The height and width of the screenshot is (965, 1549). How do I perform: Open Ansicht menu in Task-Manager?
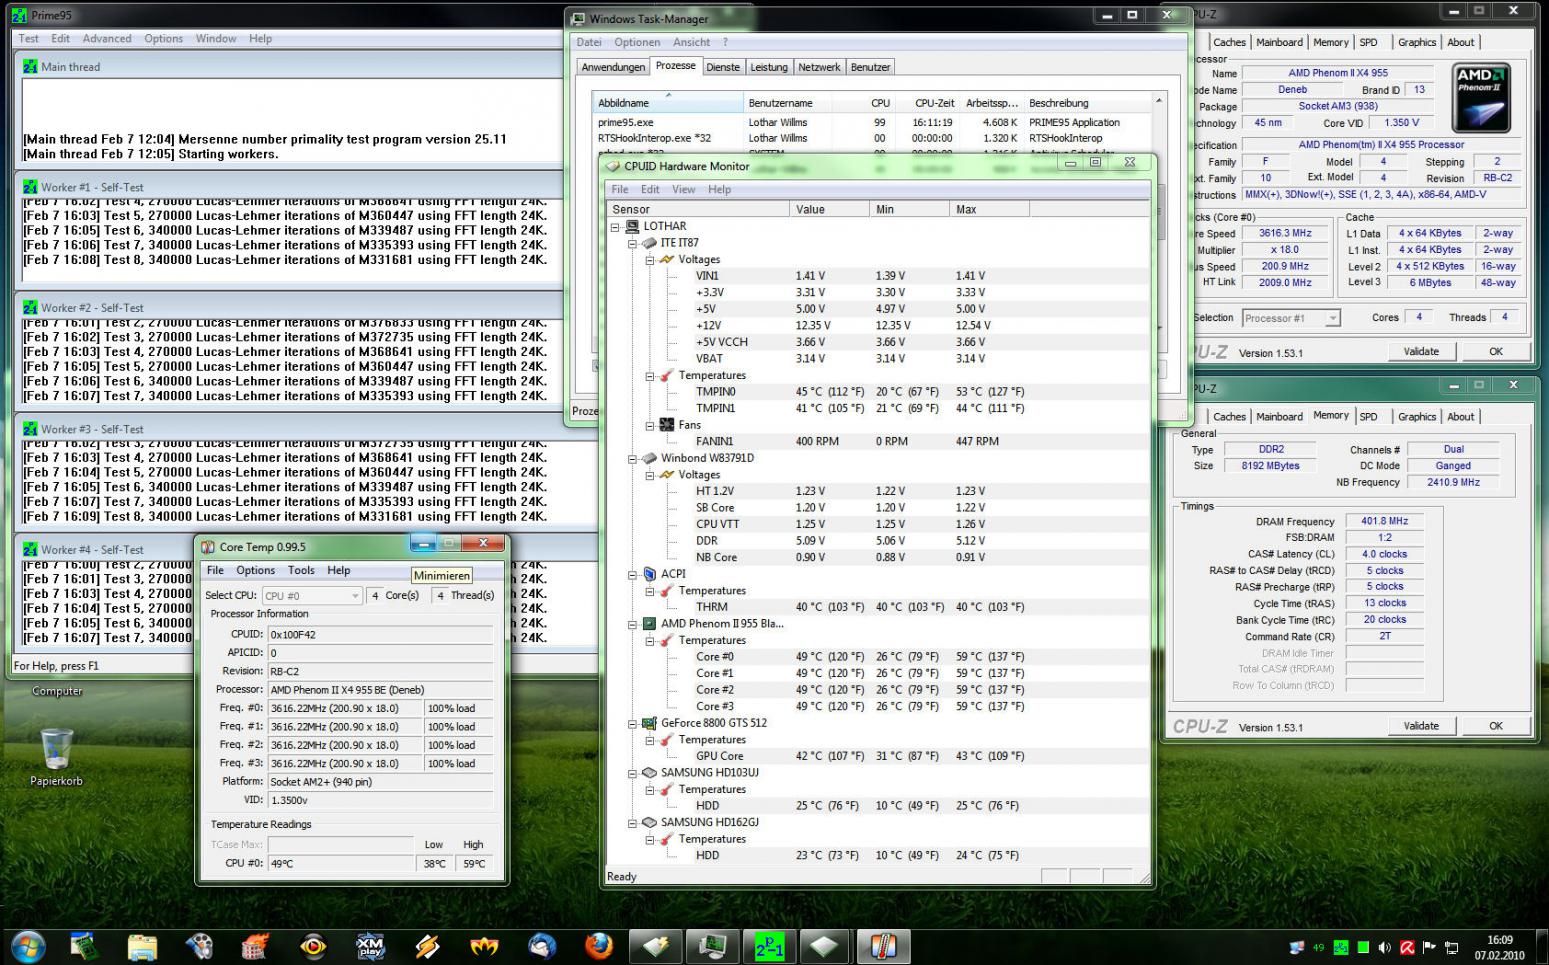coord(691,42)
